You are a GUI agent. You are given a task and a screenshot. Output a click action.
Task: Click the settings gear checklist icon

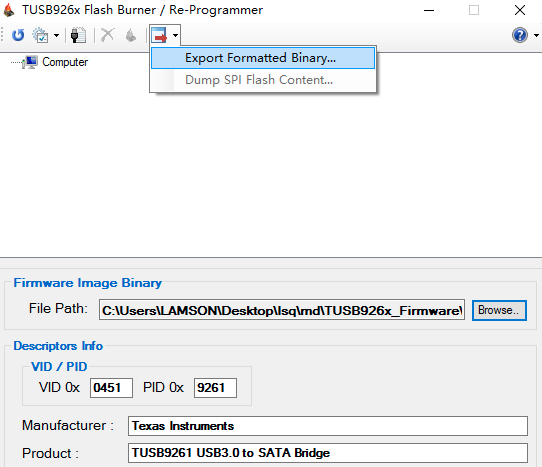click(x=40, y=35)
